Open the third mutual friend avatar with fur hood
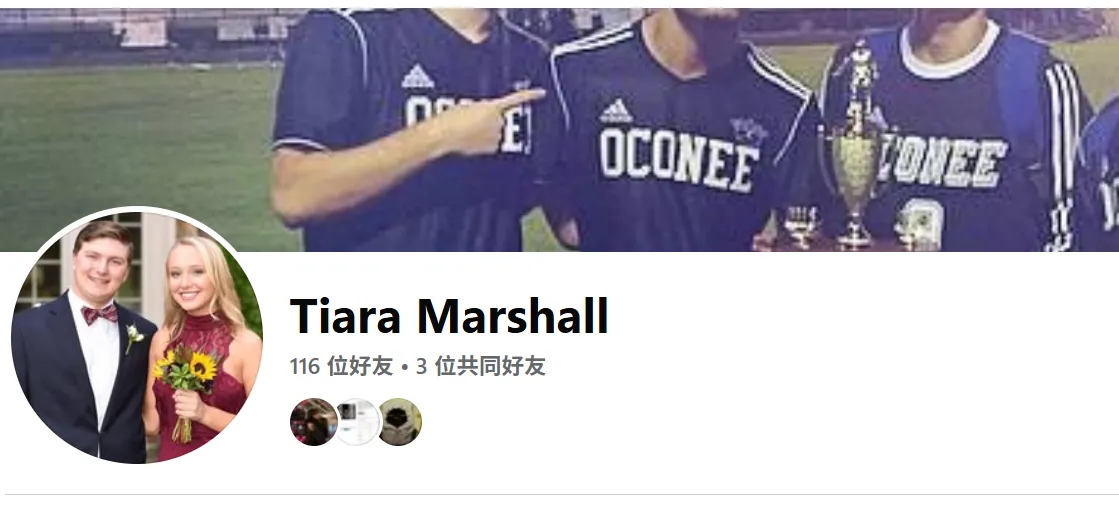 point(400,422)
